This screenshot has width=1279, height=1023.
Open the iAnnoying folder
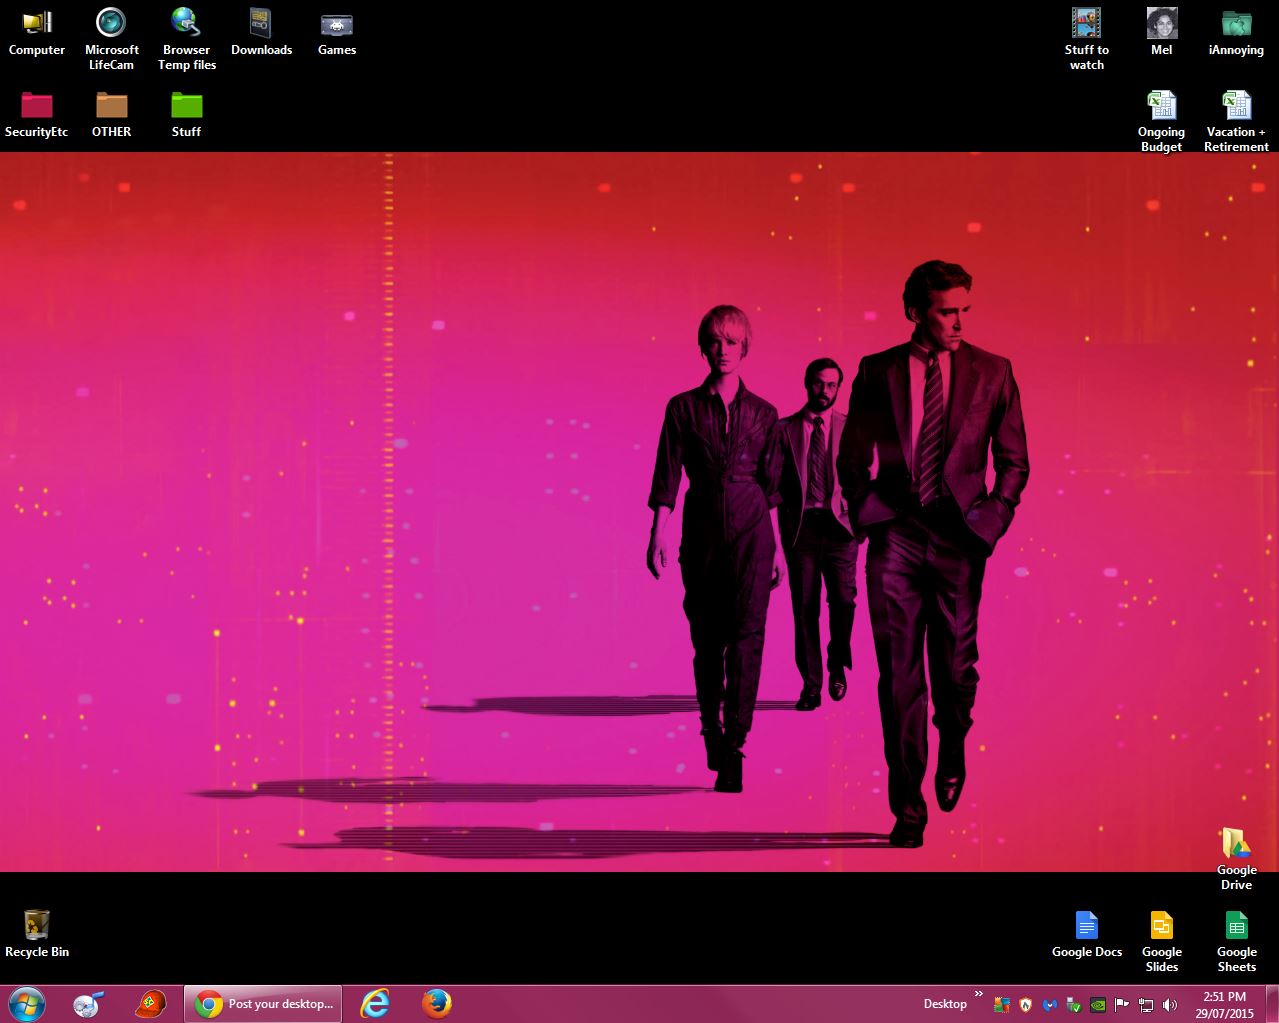point(1236,32)
